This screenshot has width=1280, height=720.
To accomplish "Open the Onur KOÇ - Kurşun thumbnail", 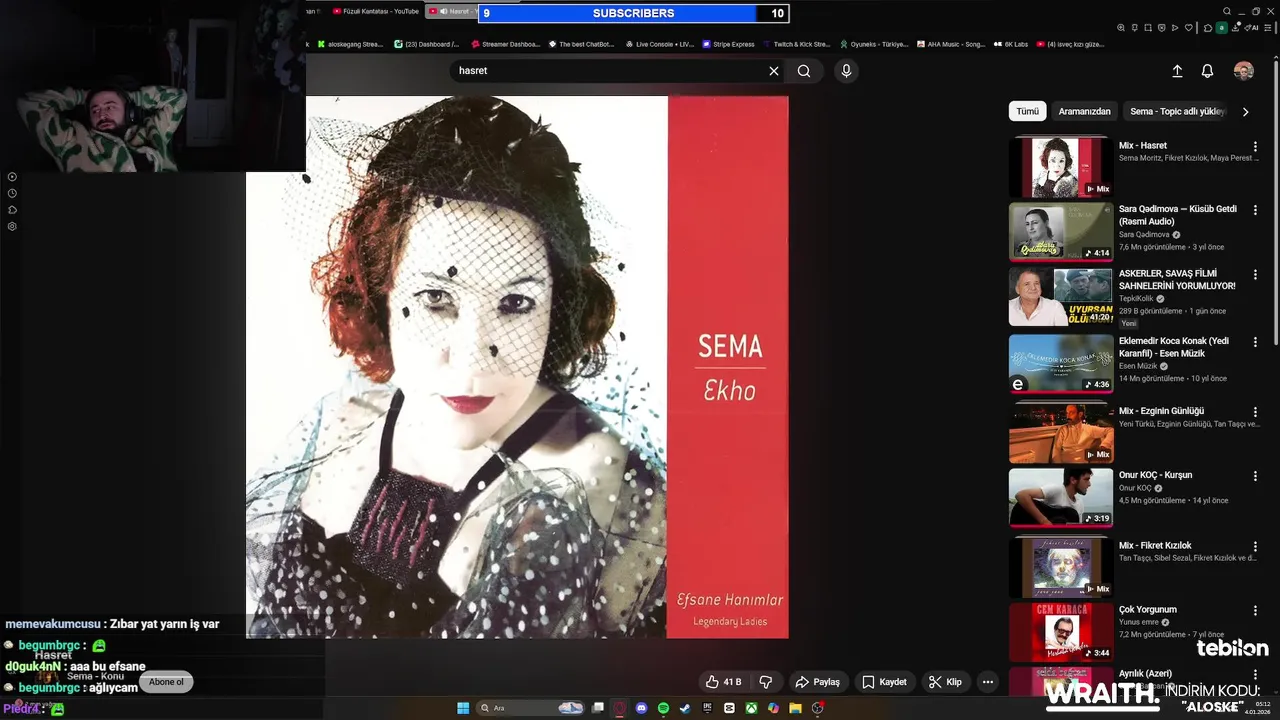I will pos(1061,497).
